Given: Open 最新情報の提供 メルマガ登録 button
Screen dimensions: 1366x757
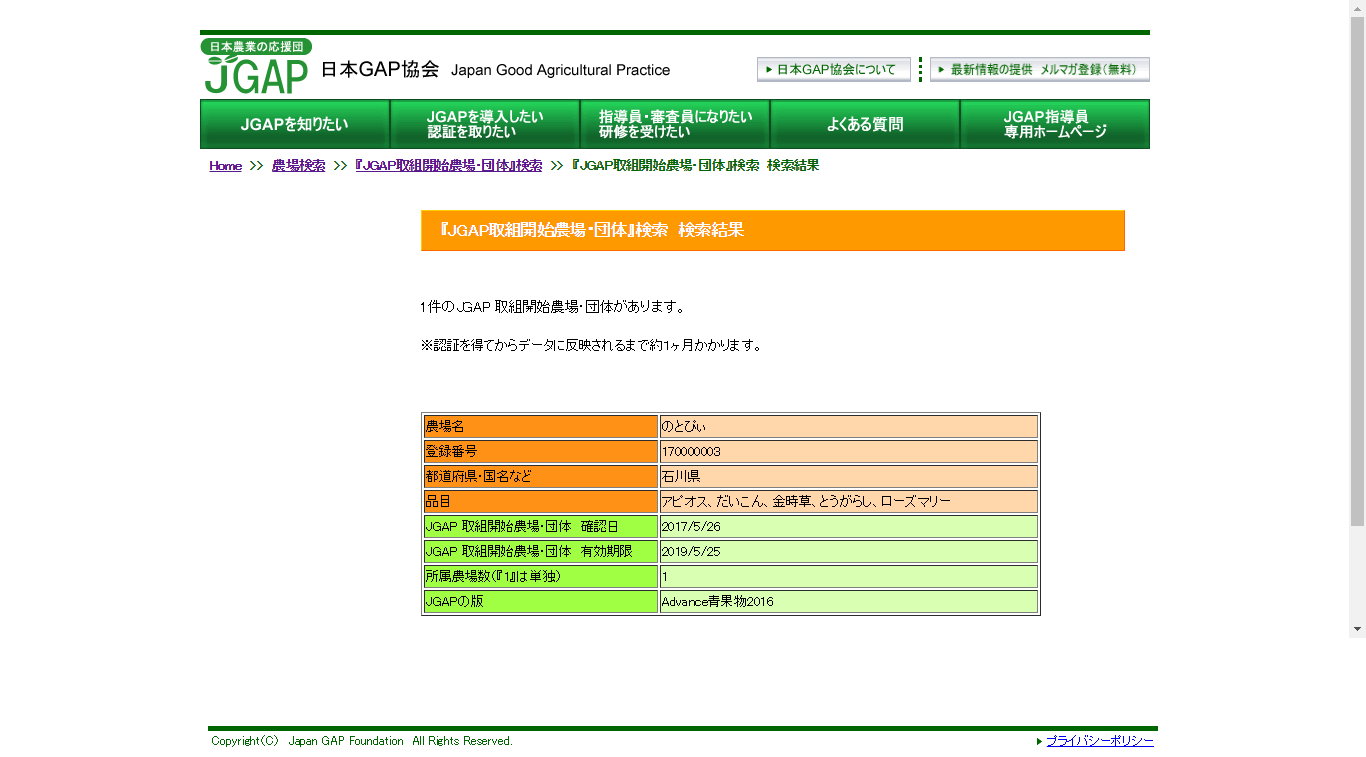Looking at the screenshot, I should tap(1039, 70).
